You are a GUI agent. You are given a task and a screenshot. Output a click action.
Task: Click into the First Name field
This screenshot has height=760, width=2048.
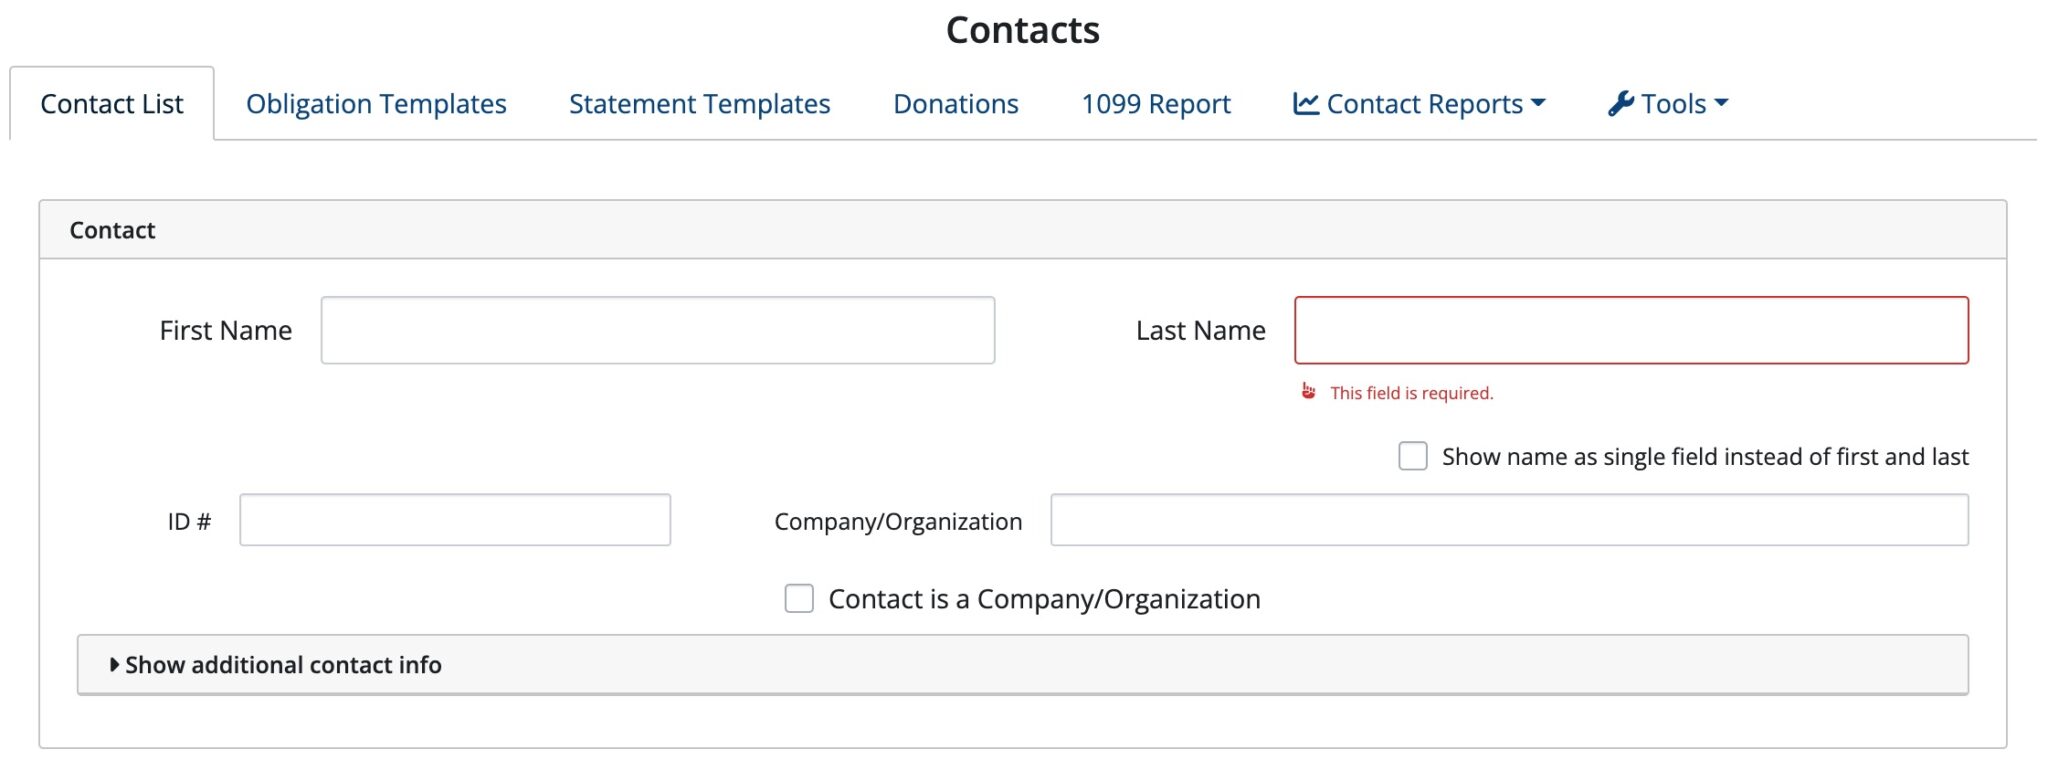coord(657,330)
